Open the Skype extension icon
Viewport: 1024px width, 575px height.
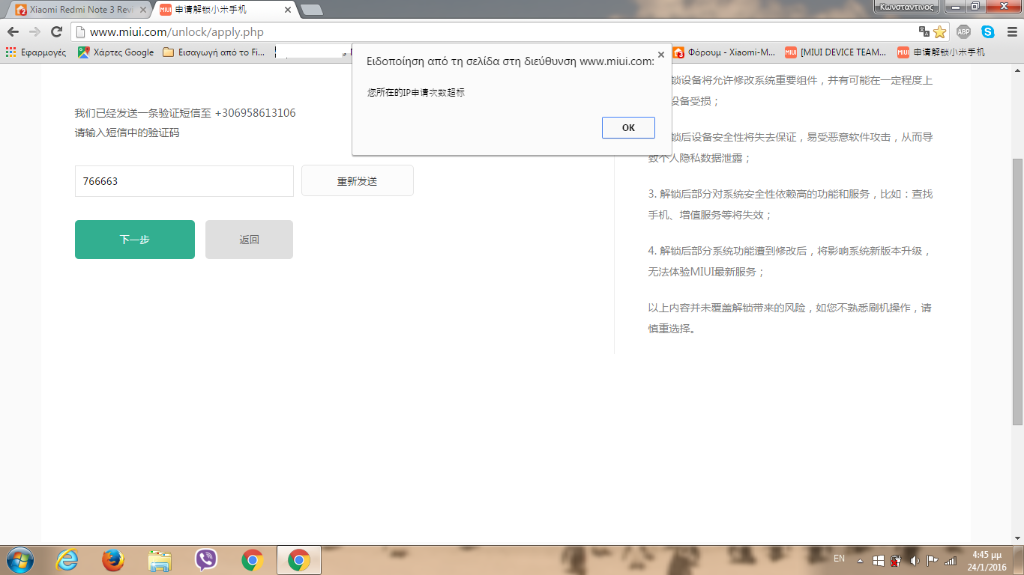click(x=987, y=31)
